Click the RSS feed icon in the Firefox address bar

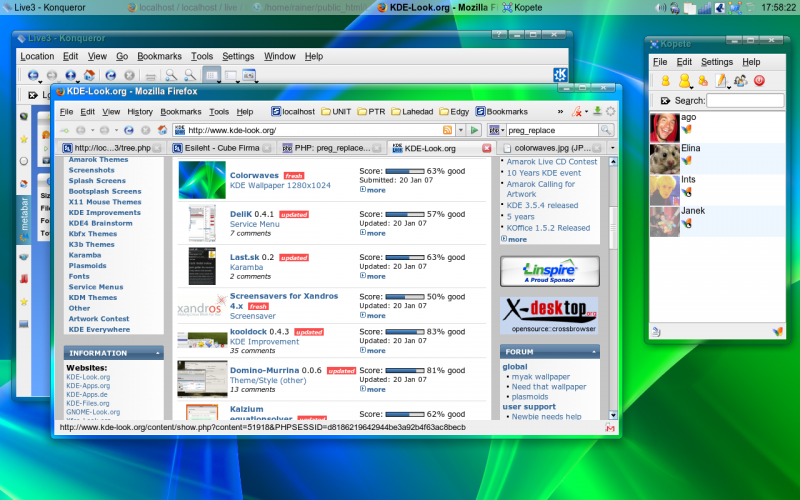(x=447, y=130)
